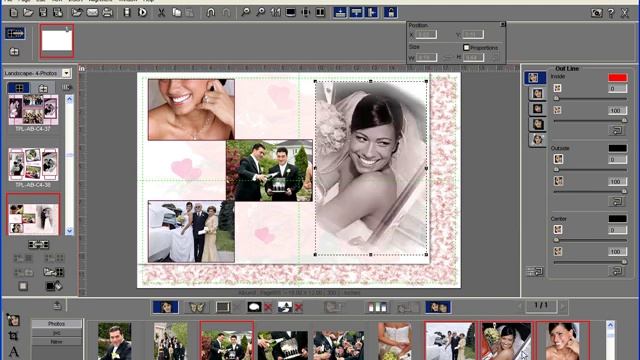Click the Inside red color swatch
640x360 pixels.
coord(618,78)
